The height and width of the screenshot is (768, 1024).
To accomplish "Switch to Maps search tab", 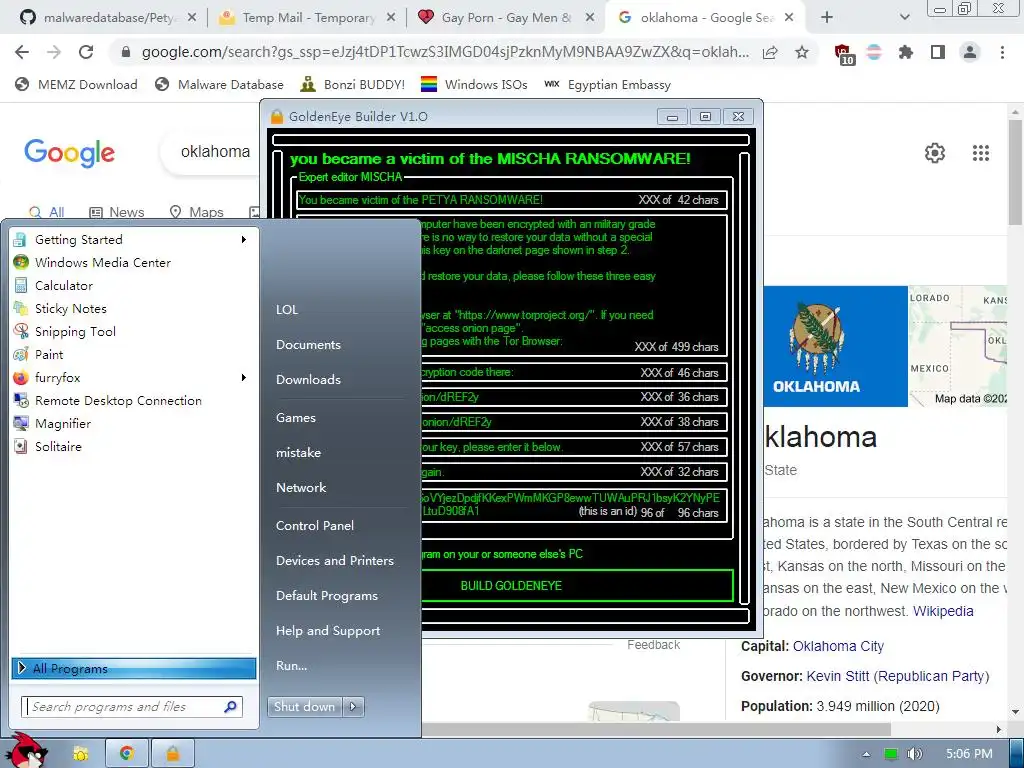I will [197, 212].
